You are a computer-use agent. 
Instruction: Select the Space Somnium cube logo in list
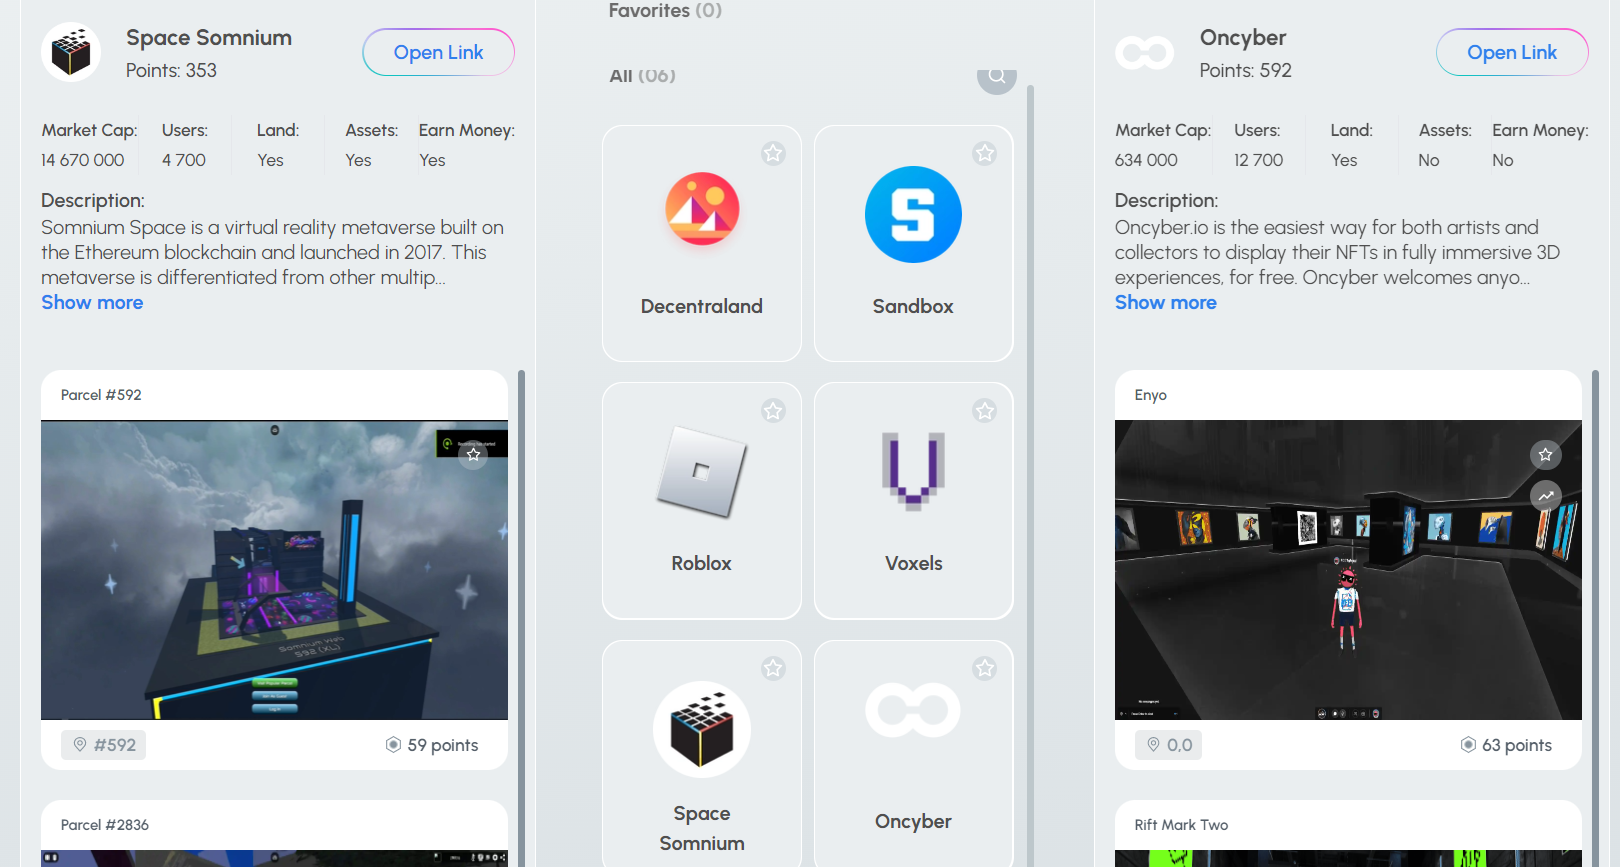[x=702, y=729]
